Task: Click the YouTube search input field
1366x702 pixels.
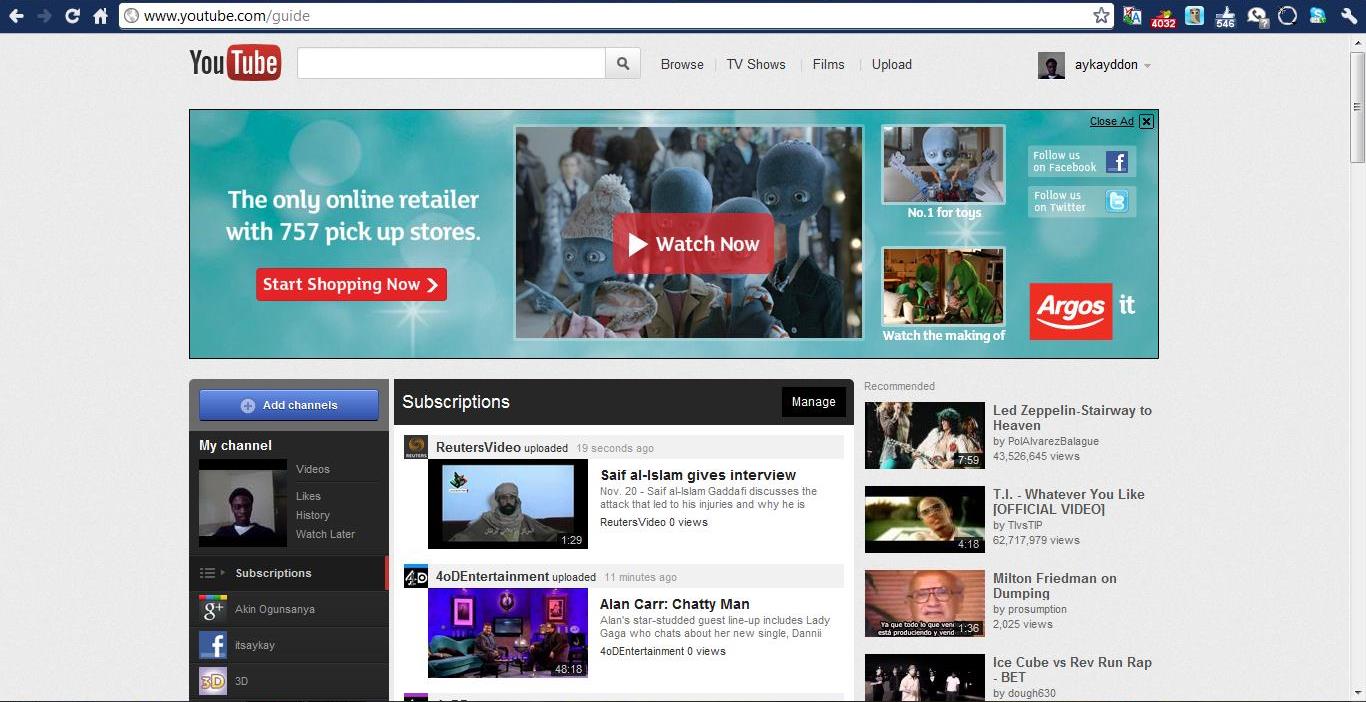Action: (x=451, y=64)
